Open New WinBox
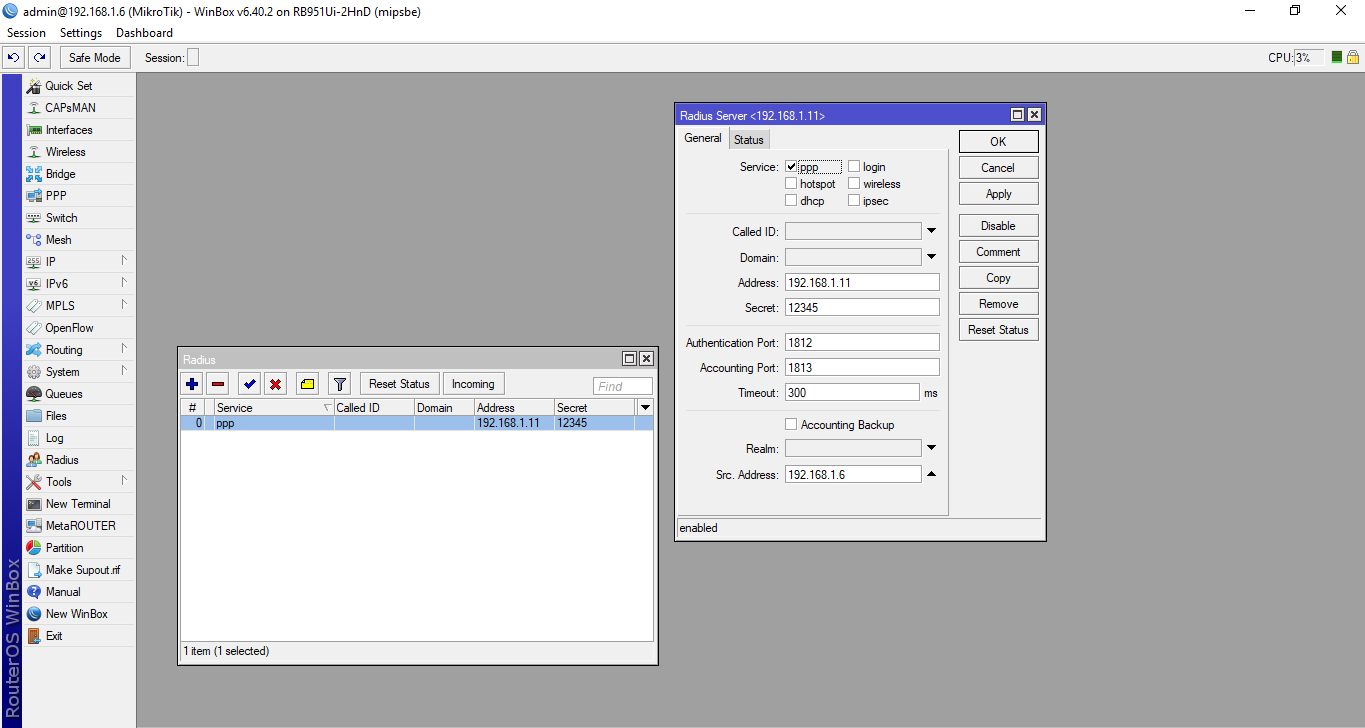This screenshot has width=1365, height=728. 78,614
